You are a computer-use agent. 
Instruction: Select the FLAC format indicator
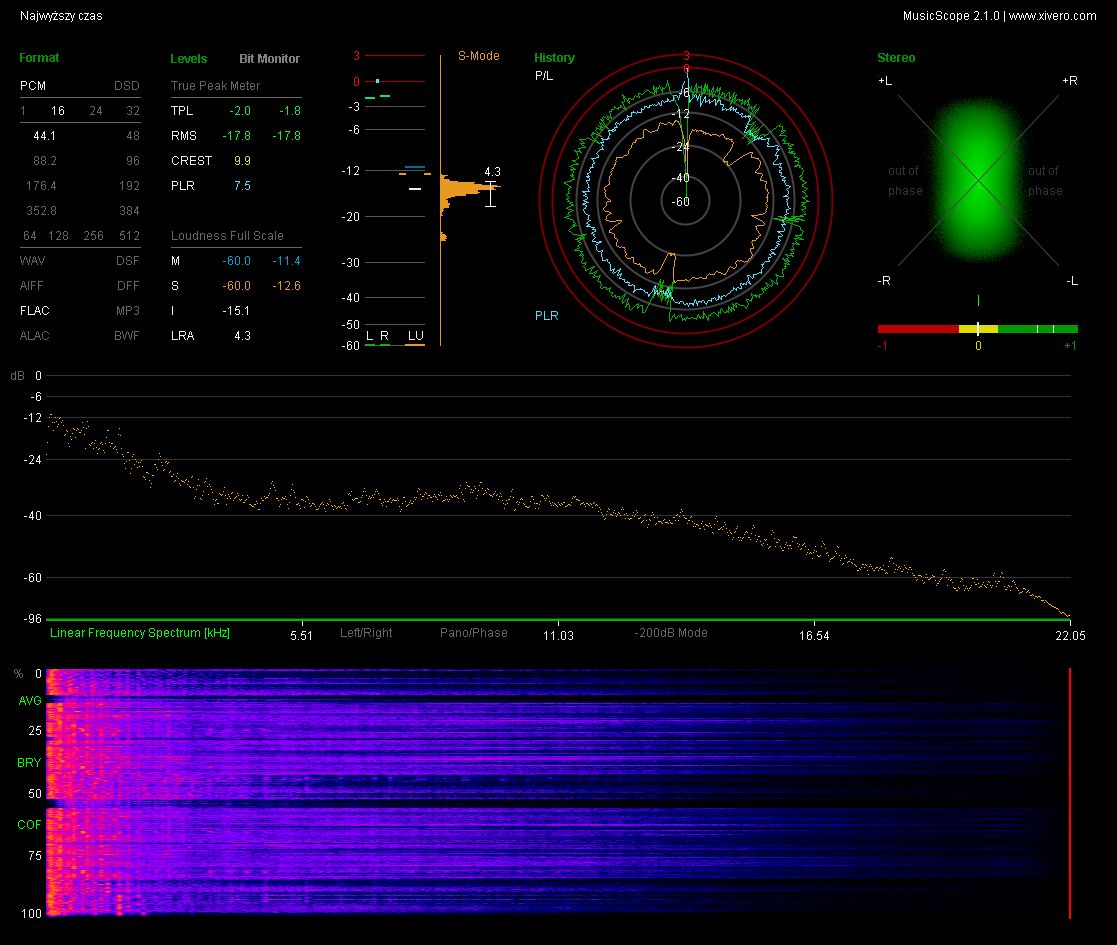(x=34, y=310)
